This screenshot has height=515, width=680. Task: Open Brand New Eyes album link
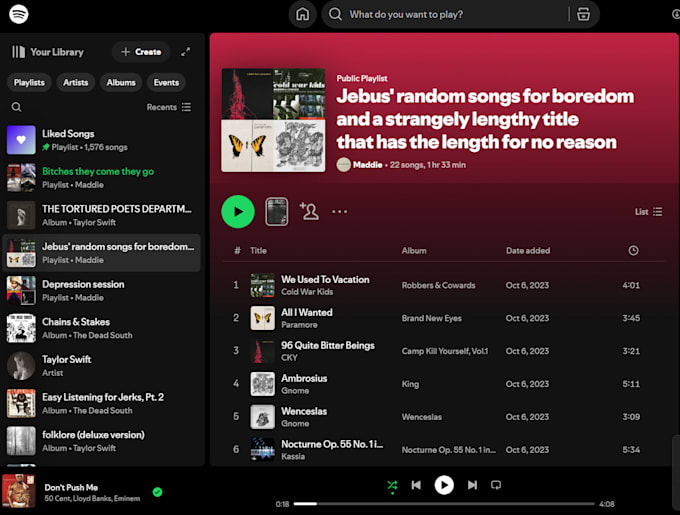(x=432, y=318)
